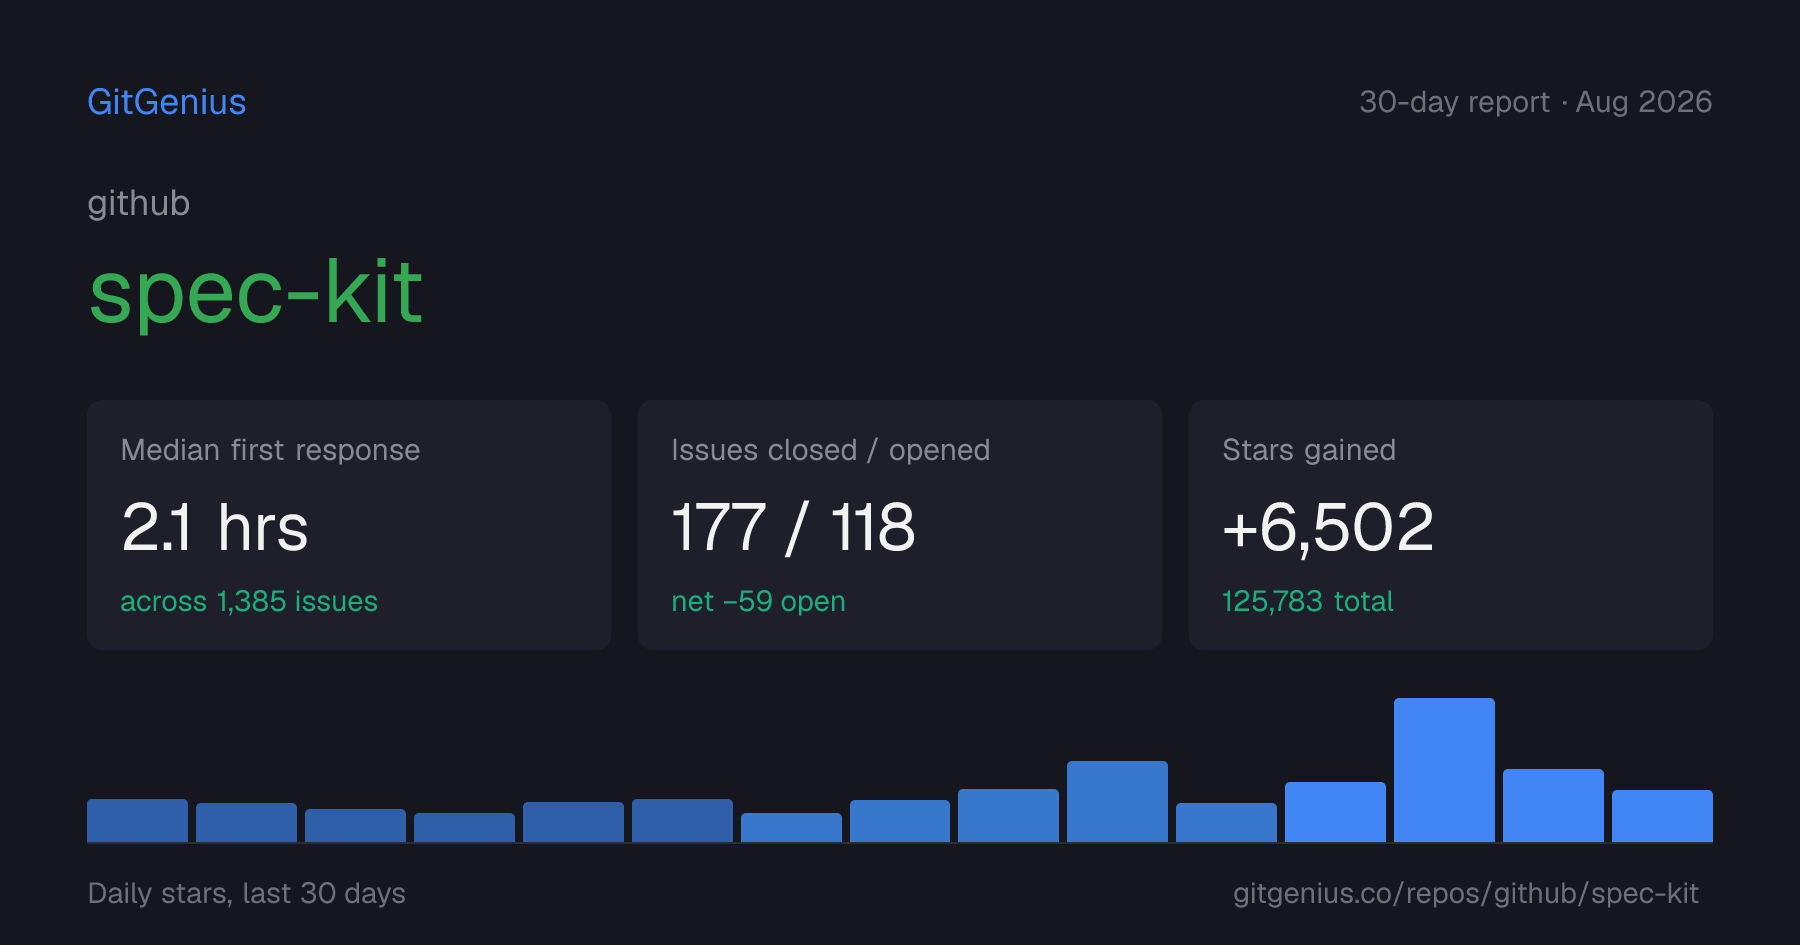The width and height of the screenshot is (1800, 945).
Task: Click the "177 / 118" value
Action: 793,527
